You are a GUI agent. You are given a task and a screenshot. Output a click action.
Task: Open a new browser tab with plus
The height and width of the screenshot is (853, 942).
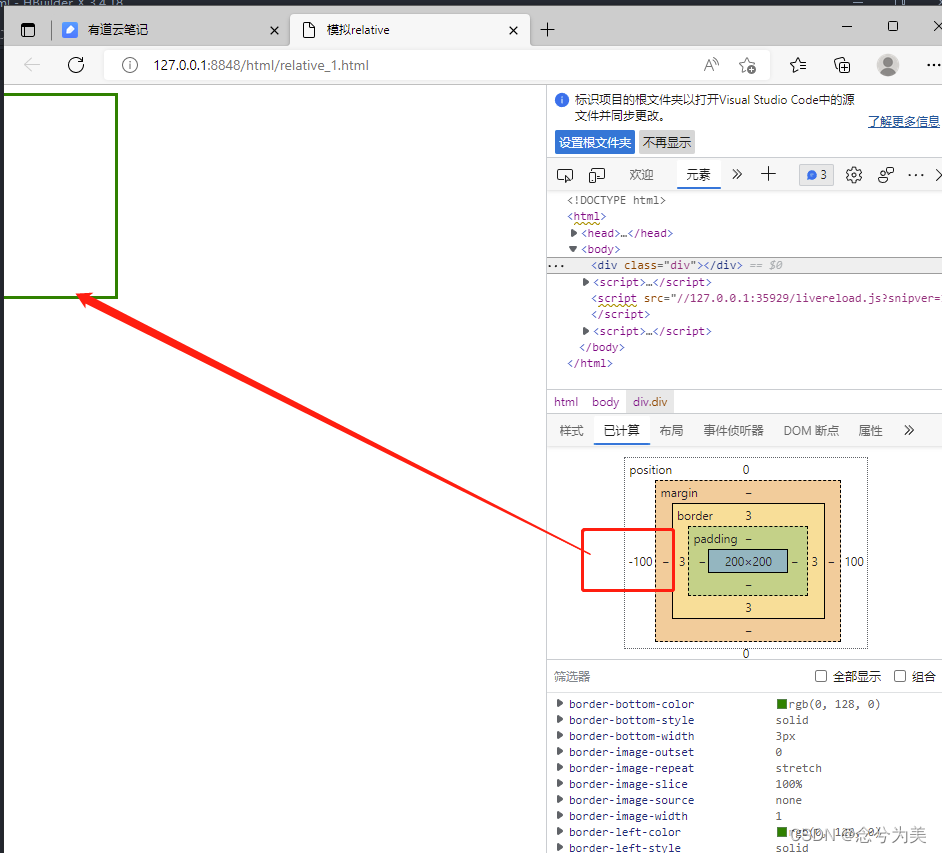tap(547, 29)
